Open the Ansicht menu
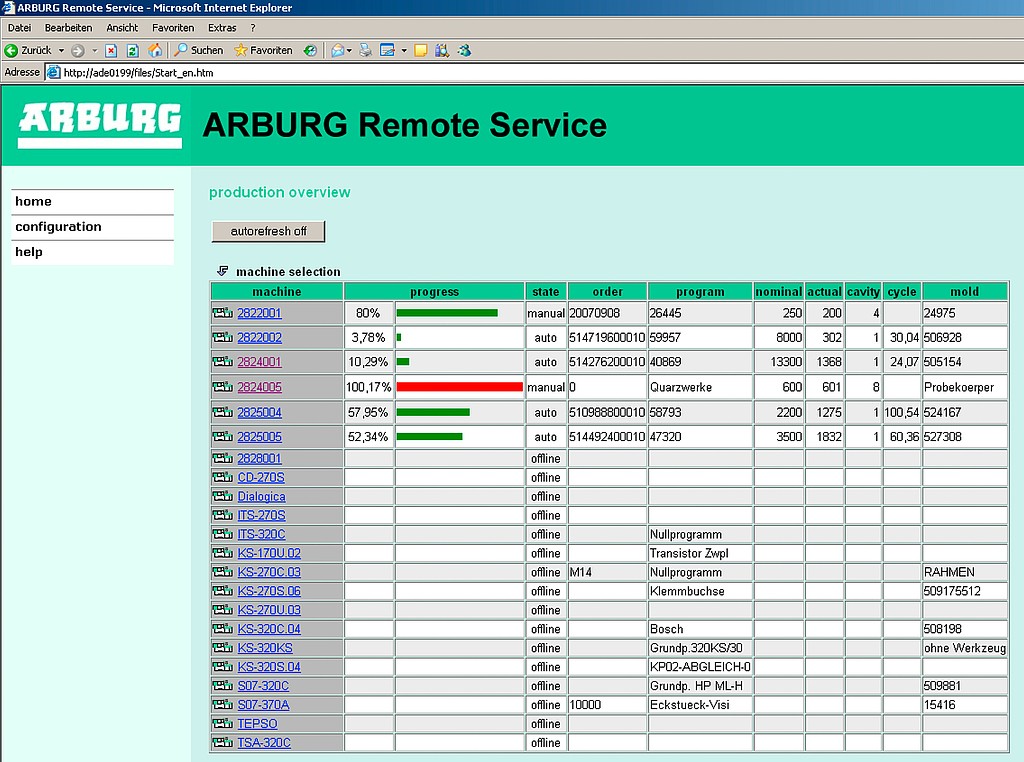The height and width of the screenshot is (762, 1024). pos(122,28)
